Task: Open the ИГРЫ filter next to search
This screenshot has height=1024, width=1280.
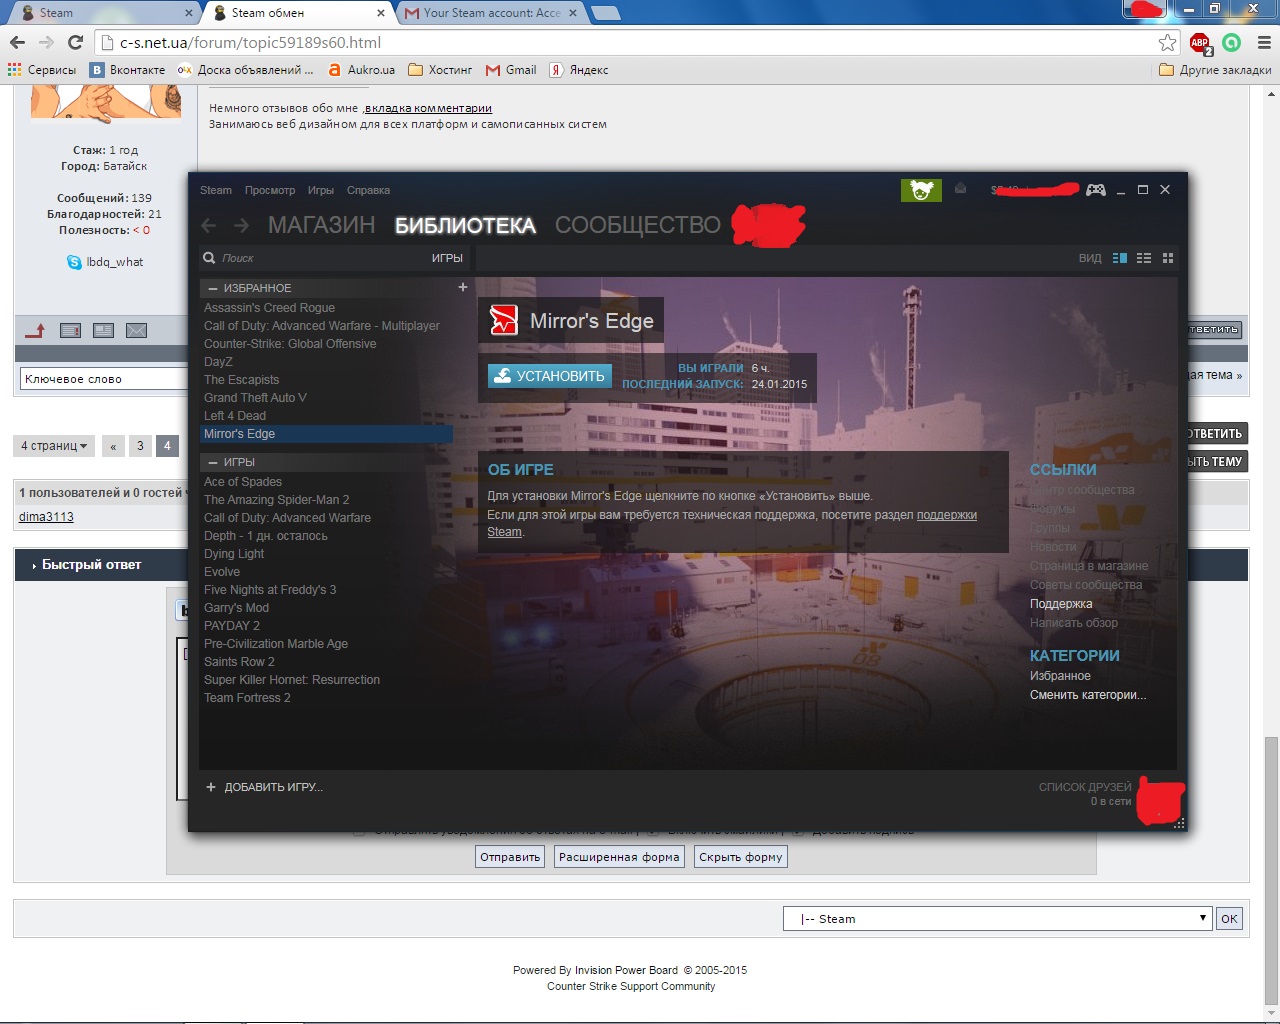Action: (447, 258)
